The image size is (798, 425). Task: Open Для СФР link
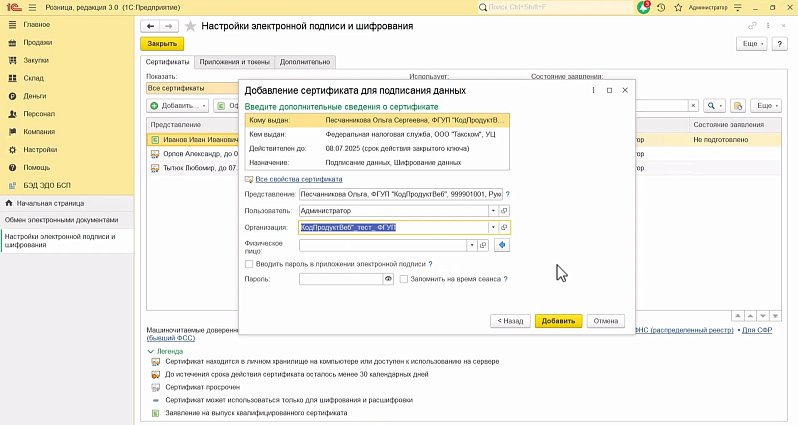pos(757,330)
